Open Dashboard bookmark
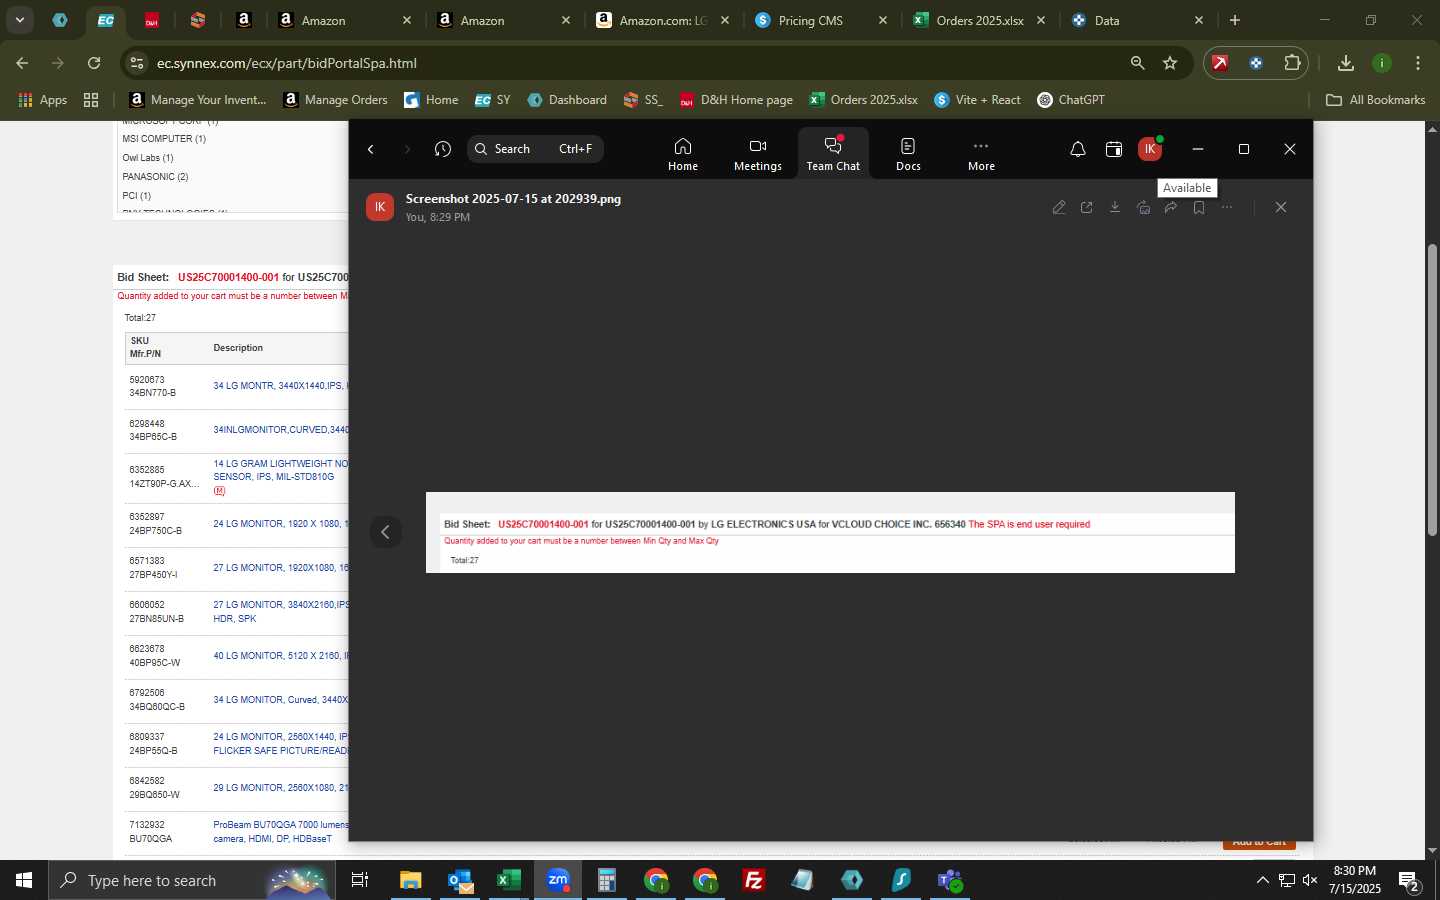 click(567, 100)
